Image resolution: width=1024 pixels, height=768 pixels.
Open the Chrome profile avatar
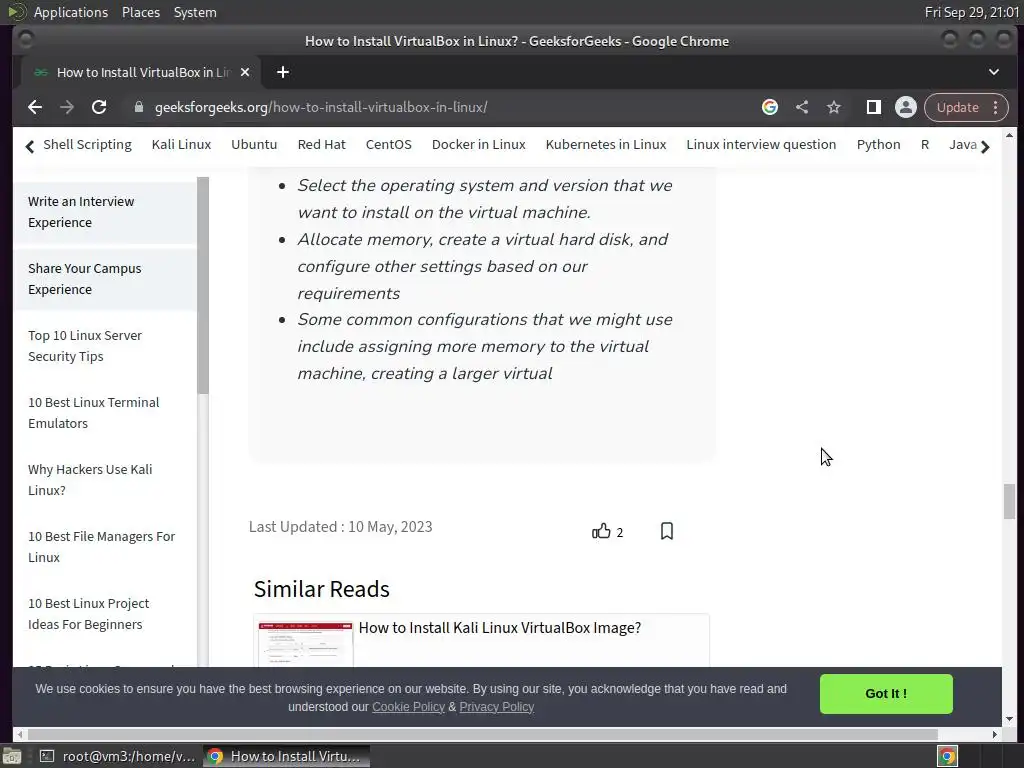tap(906, 107)
